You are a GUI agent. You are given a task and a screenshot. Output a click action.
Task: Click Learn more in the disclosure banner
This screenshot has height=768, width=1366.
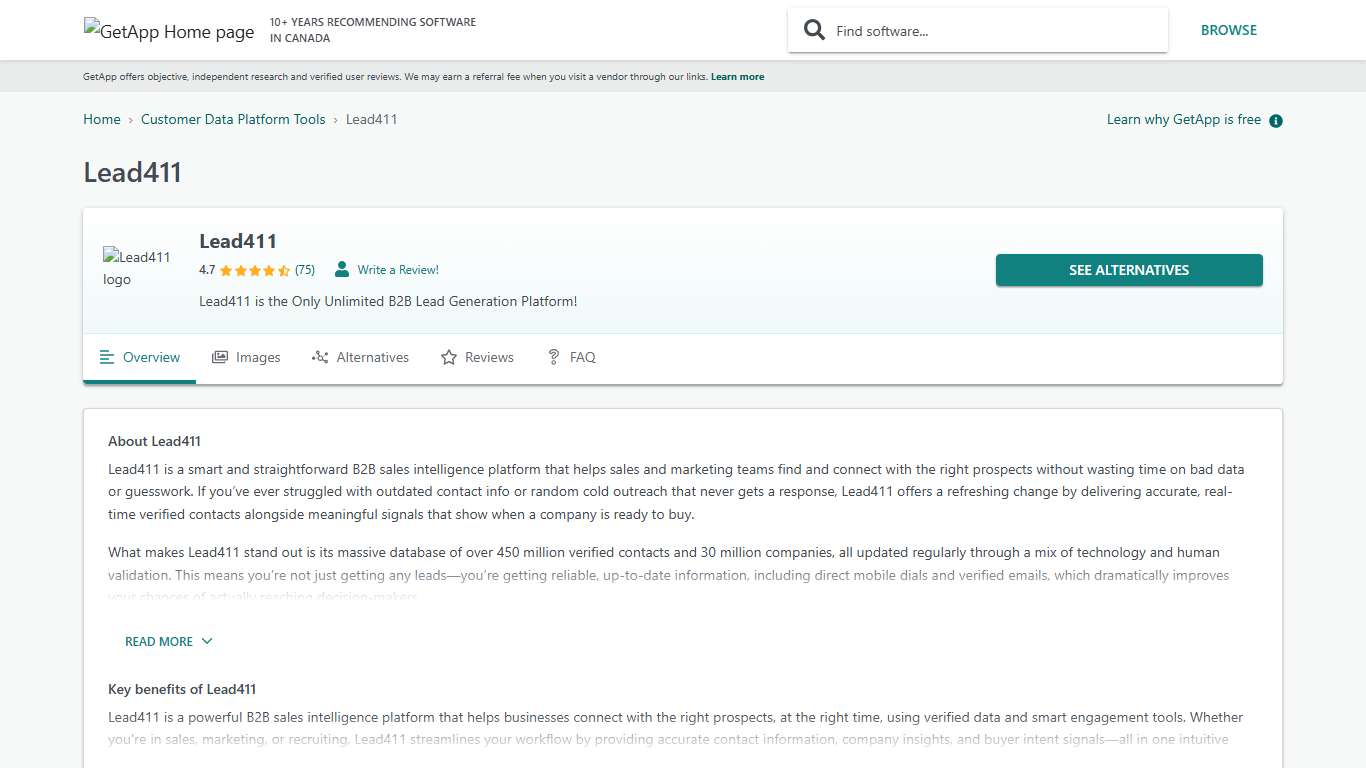(x=737, y=77)
